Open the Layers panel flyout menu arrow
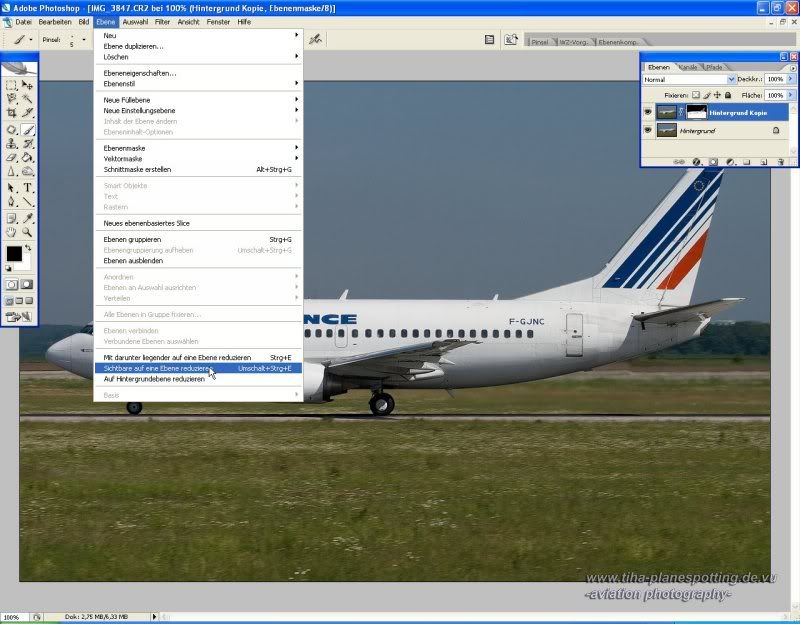 [x=793, y=68]
